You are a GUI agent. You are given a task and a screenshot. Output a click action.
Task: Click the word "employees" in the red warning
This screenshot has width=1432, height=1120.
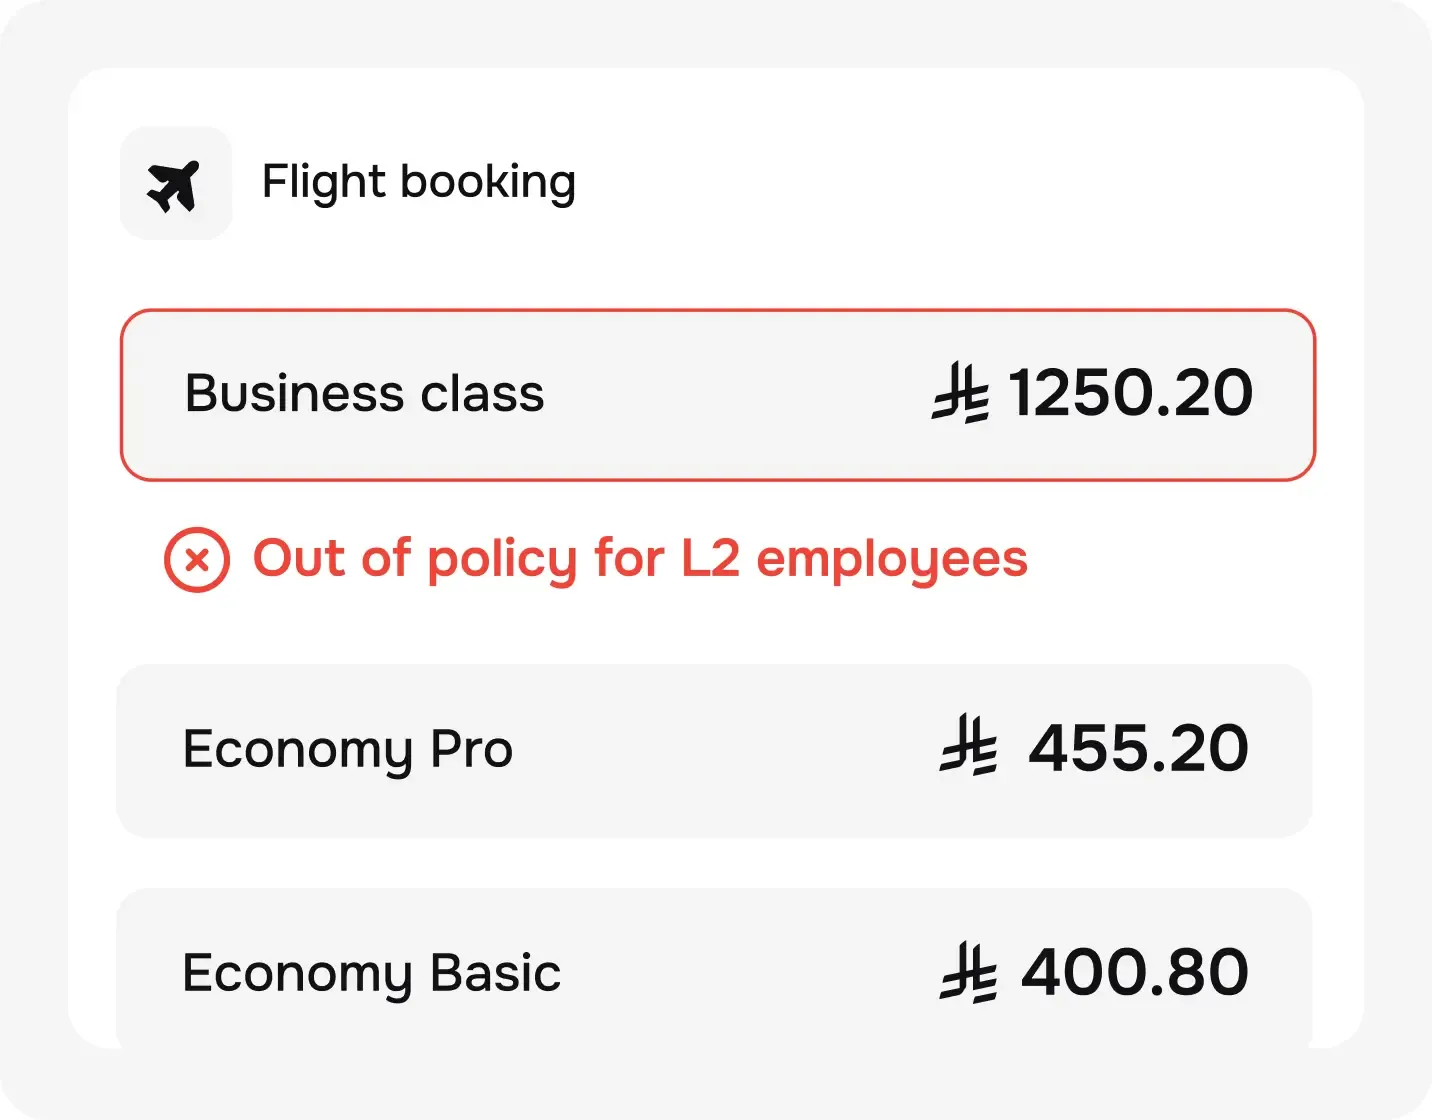point(891,560)
